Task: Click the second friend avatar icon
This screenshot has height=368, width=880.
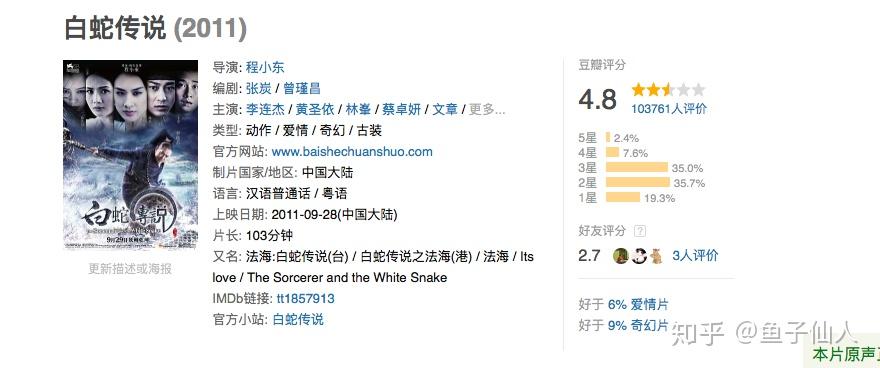Action: (x=639, y=256)
